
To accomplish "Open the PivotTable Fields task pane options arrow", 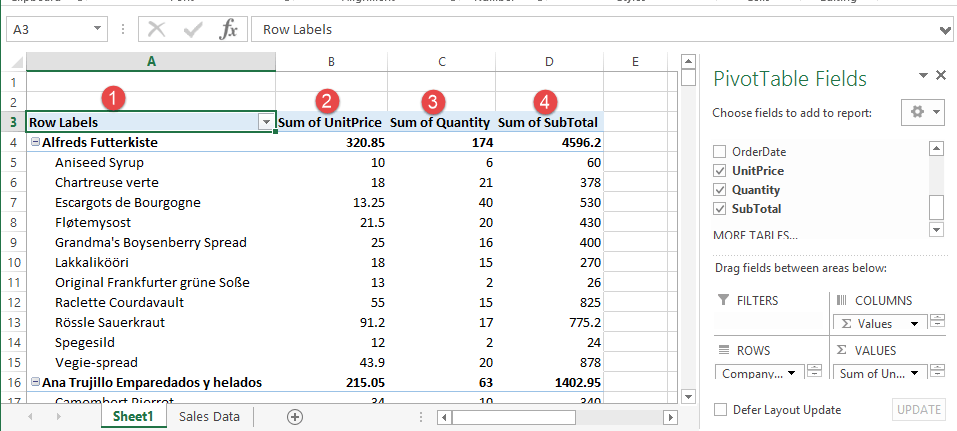I will [x=922, y=76].
